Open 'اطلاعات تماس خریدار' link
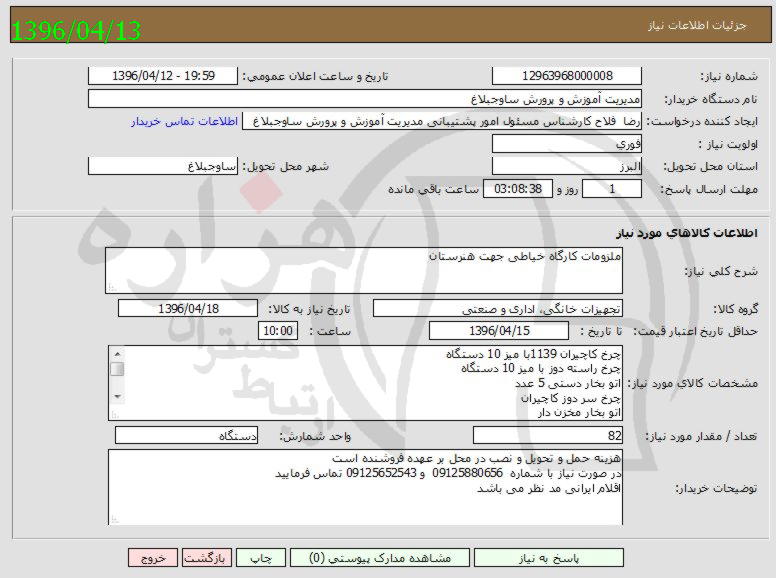776x578 pixels. (185, 121)
